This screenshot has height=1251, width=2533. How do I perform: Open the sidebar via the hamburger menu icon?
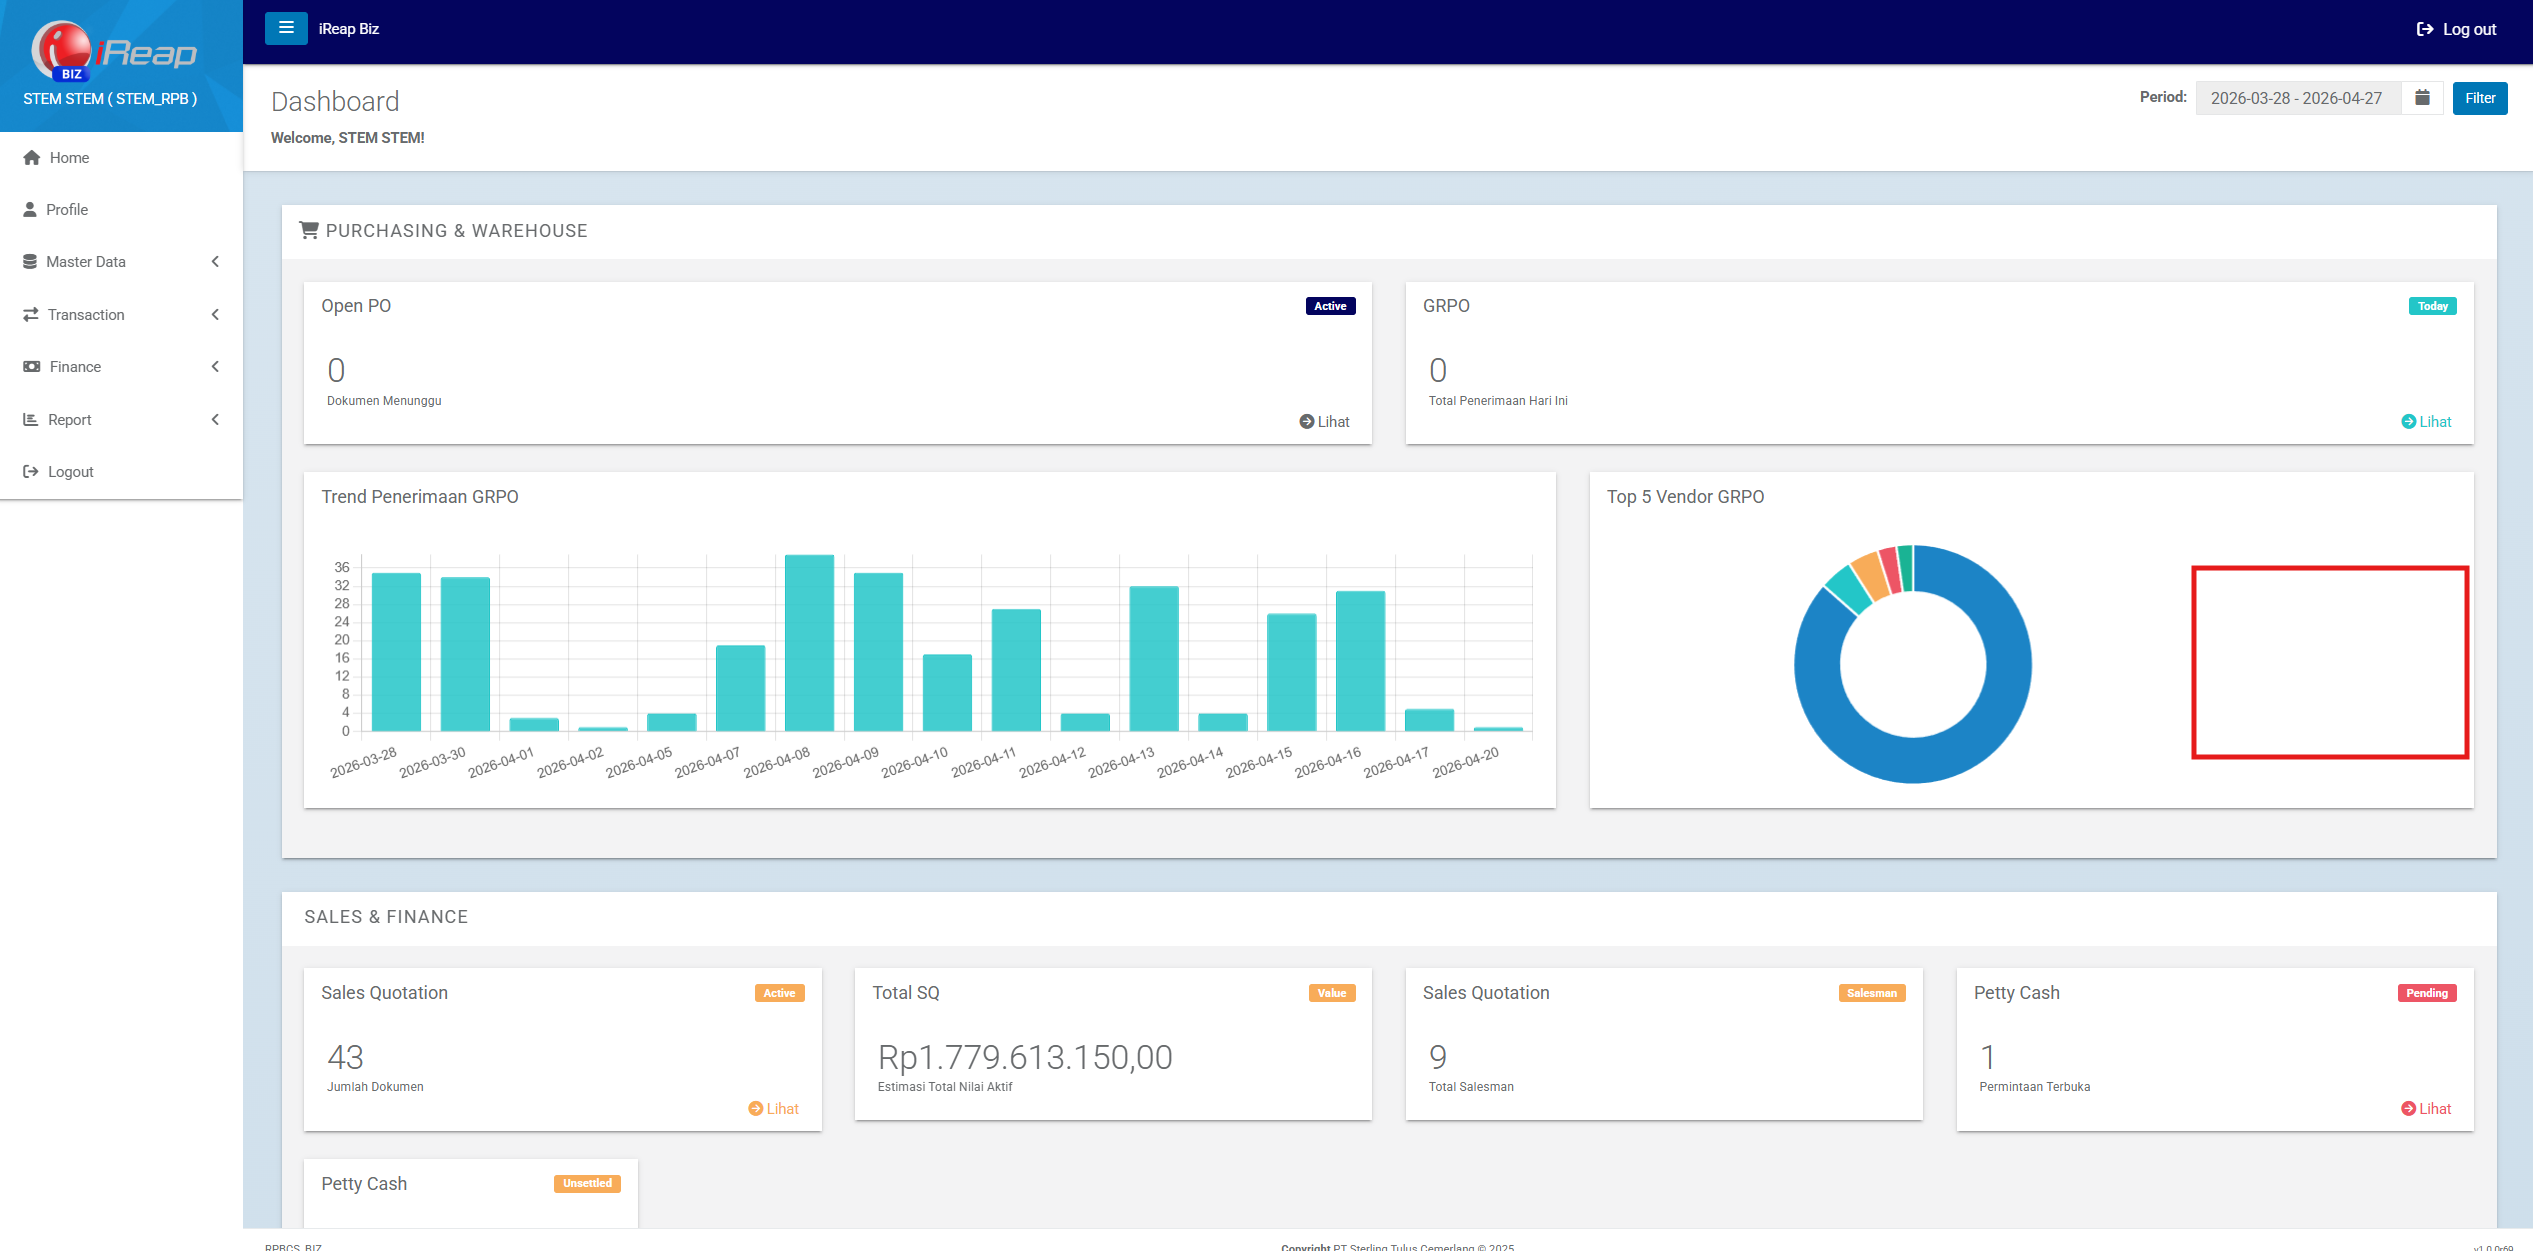point(286,28)
